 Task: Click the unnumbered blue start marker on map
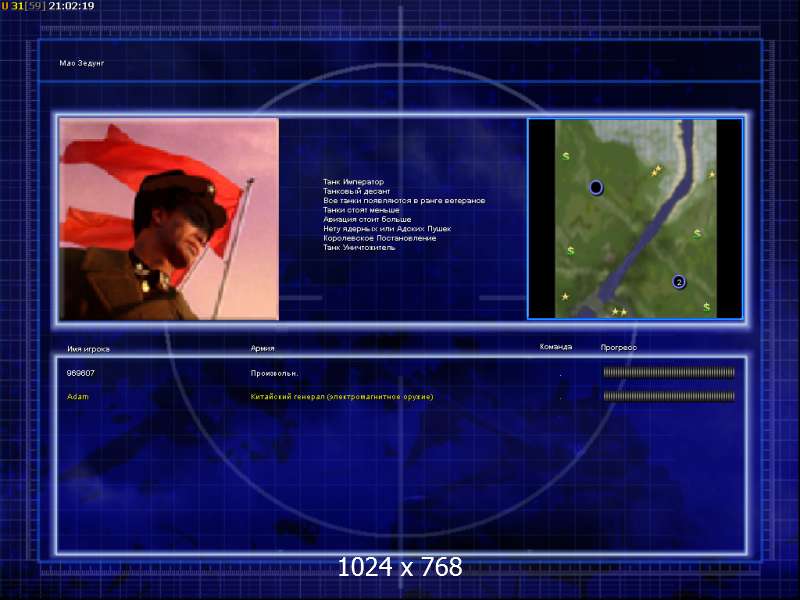click(595, 187)
